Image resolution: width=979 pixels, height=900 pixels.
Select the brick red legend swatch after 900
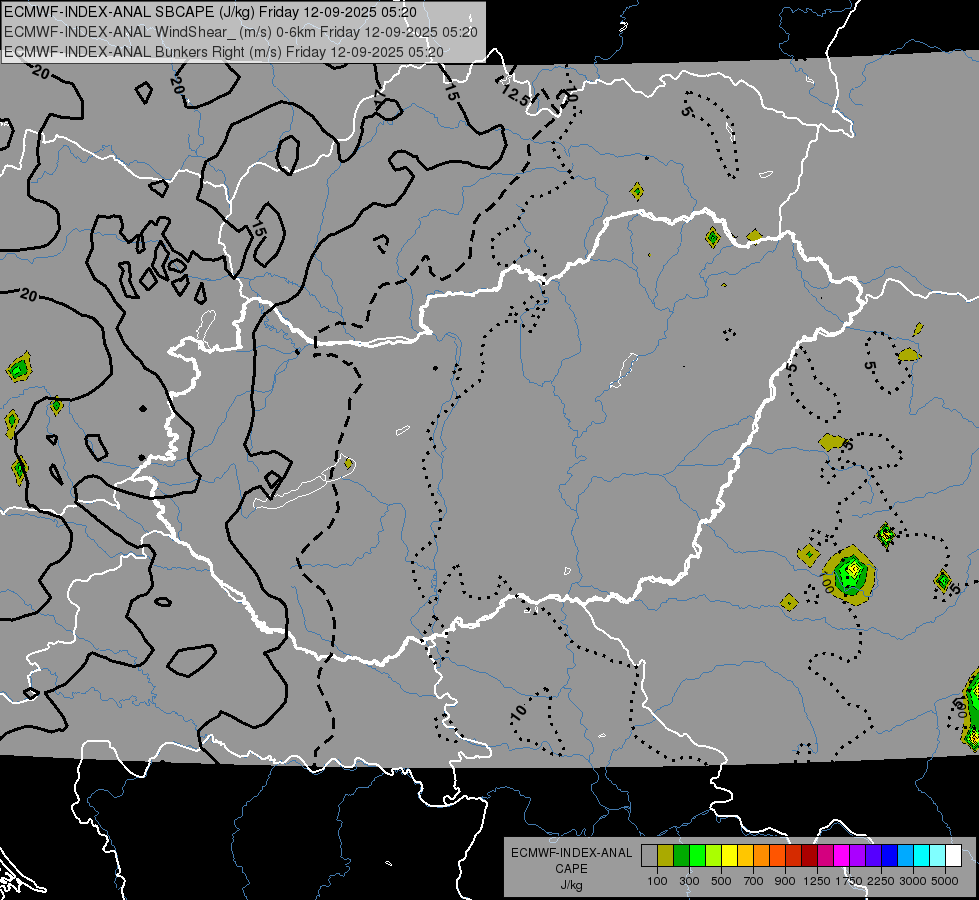coord(794,856)
